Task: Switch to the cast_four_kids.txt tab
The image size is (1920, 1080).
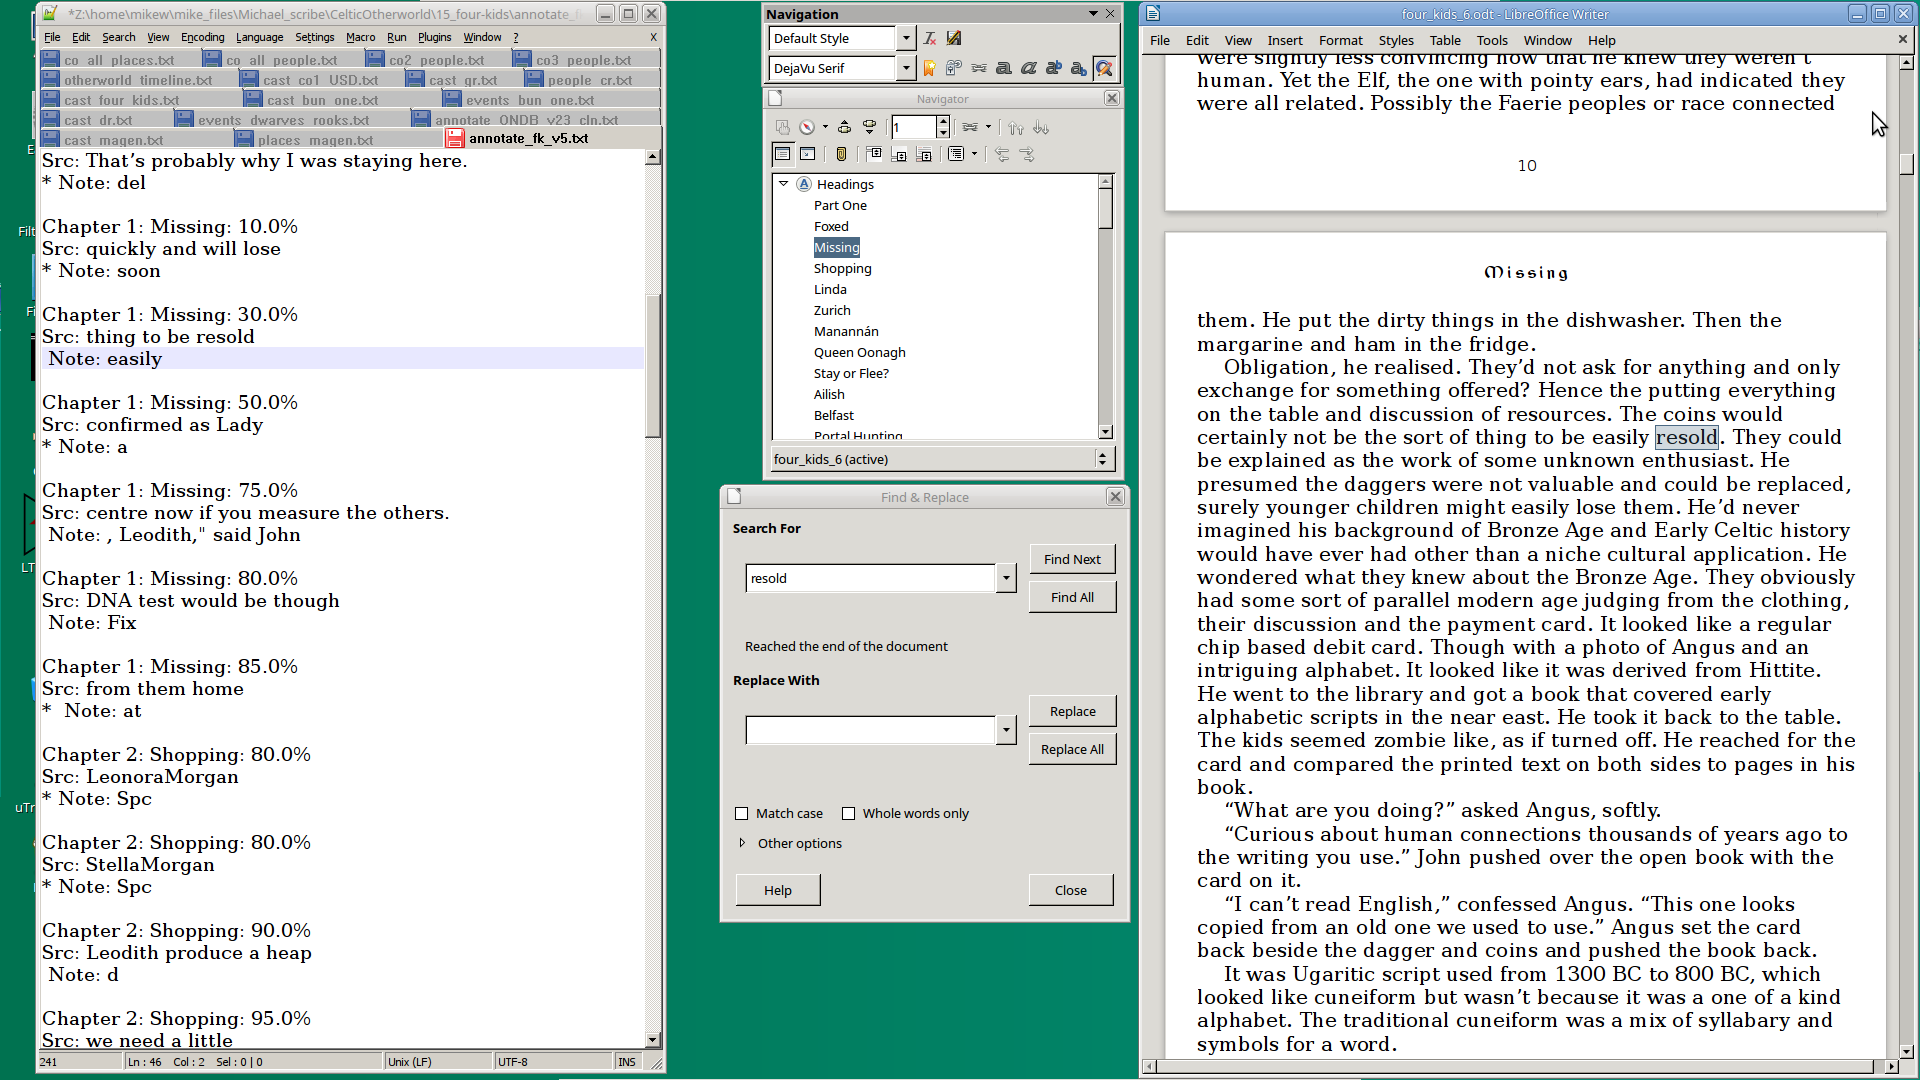Action: coord(120,100)
